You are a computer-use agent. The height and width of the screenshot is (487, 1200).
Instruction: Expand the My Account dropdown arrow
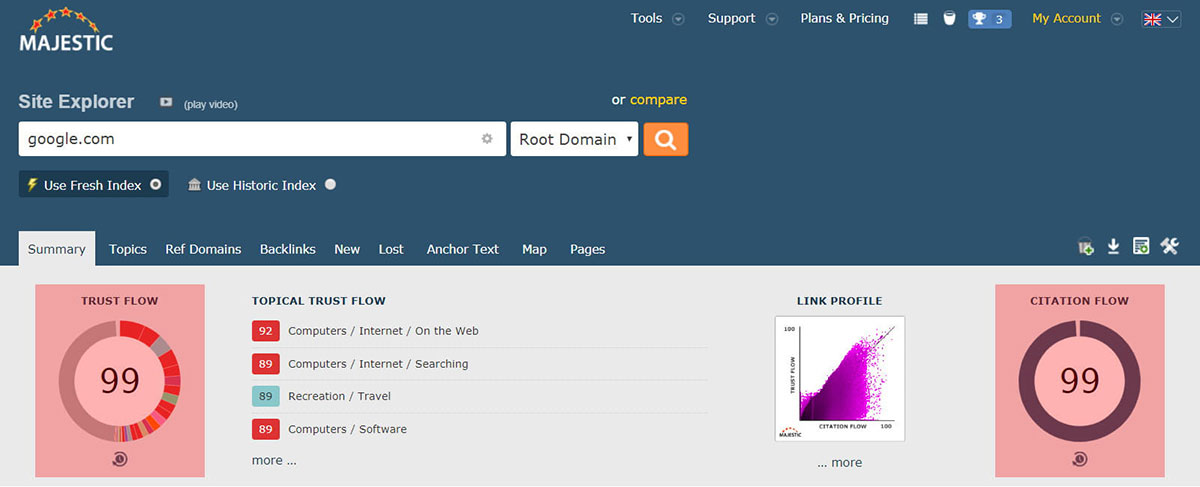1117,19
